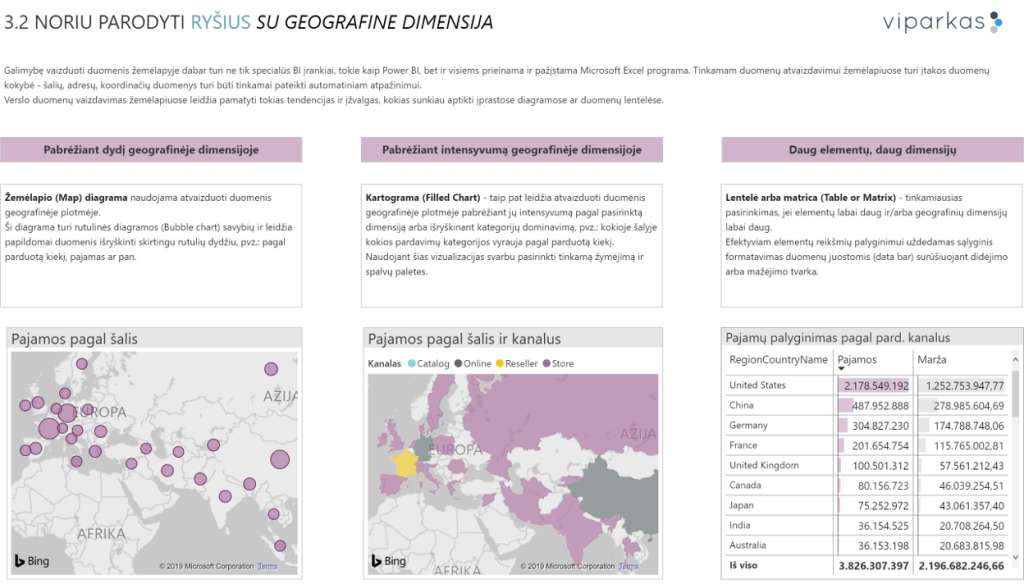Click 'Pabrėžiant dydį geografinėje dimensijoje' header
The height and width of the screenshot is (584, 1024).
coord(151,150)
